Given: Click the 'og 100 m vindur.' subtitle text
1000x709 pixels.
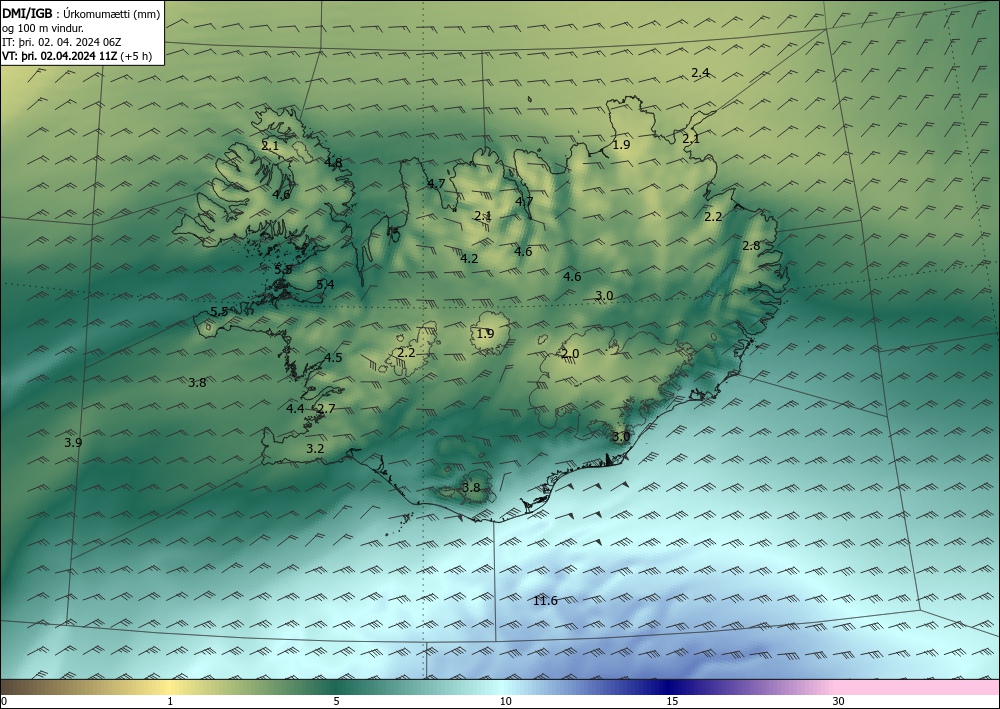Looking at the screenshot, I should pyautogui.click(x=43, y=28).
